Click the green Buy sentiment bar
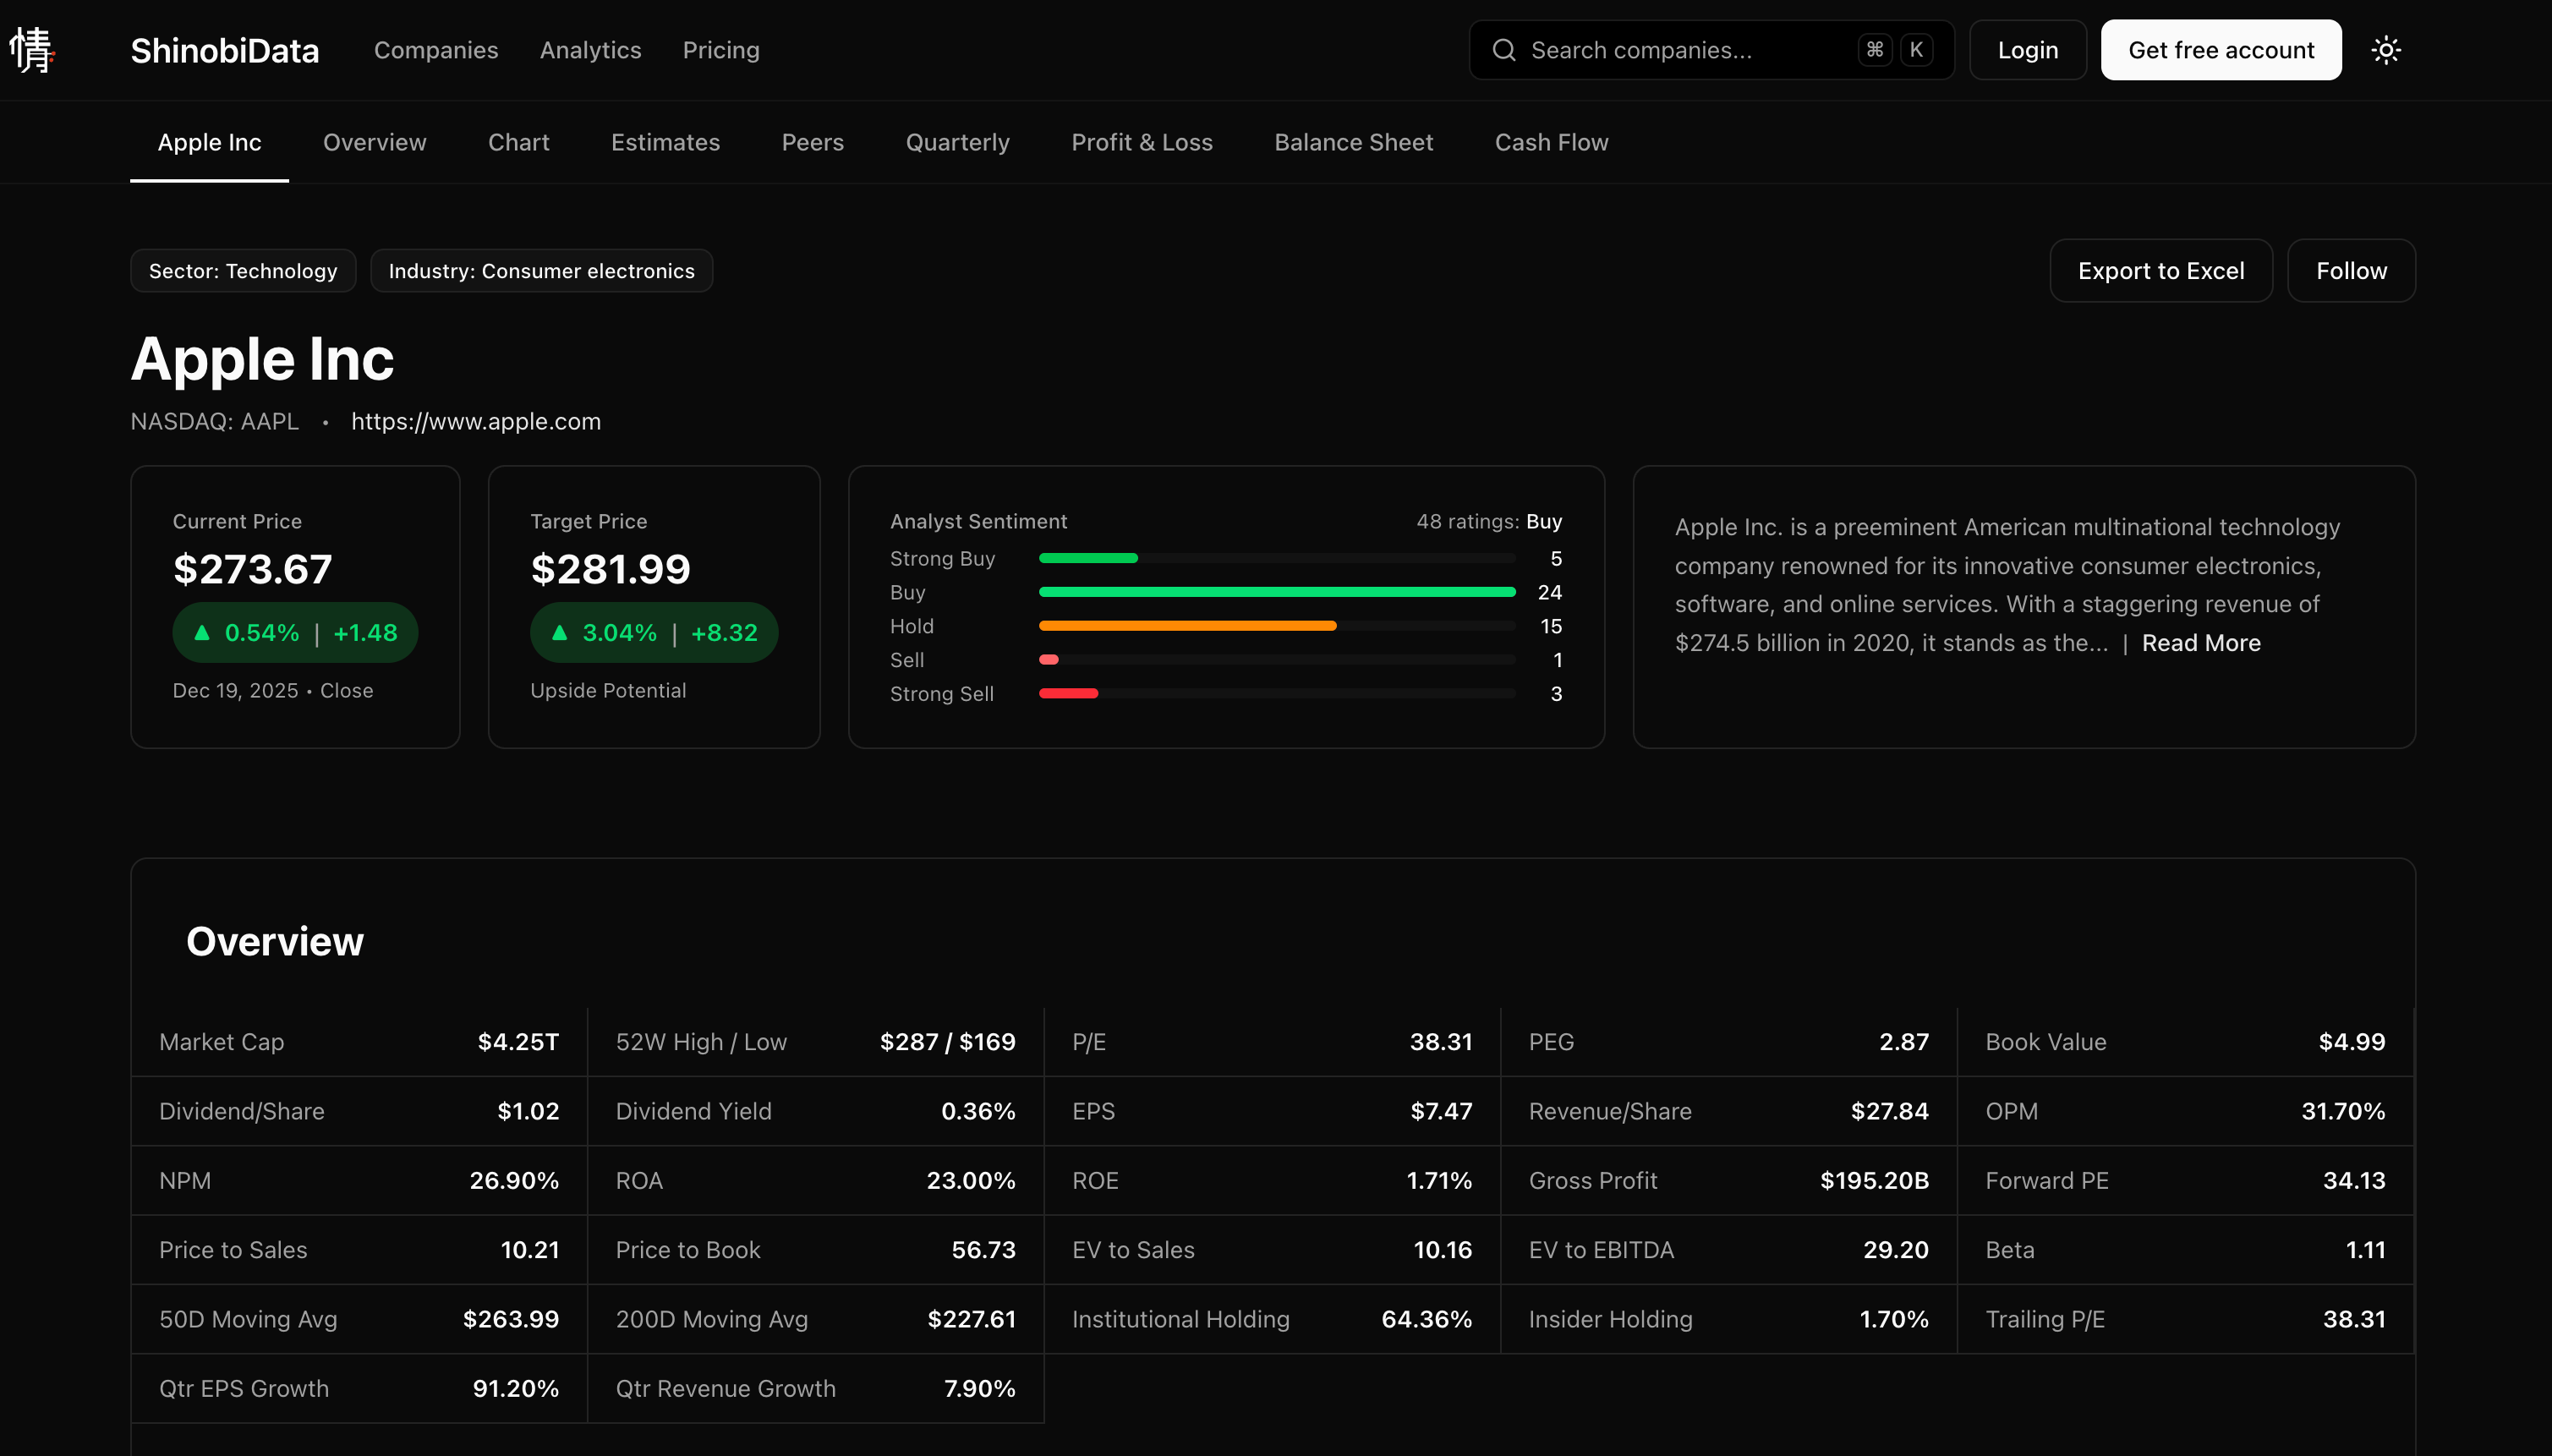 (1276, 592)
